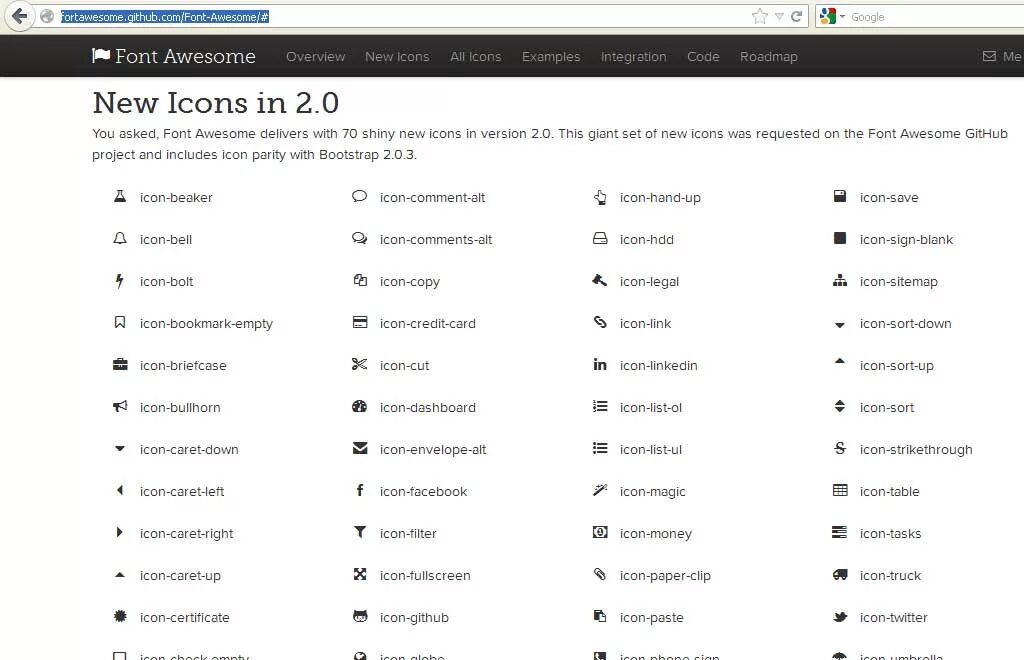Switch to Examples in the navbar

point(551,57)
